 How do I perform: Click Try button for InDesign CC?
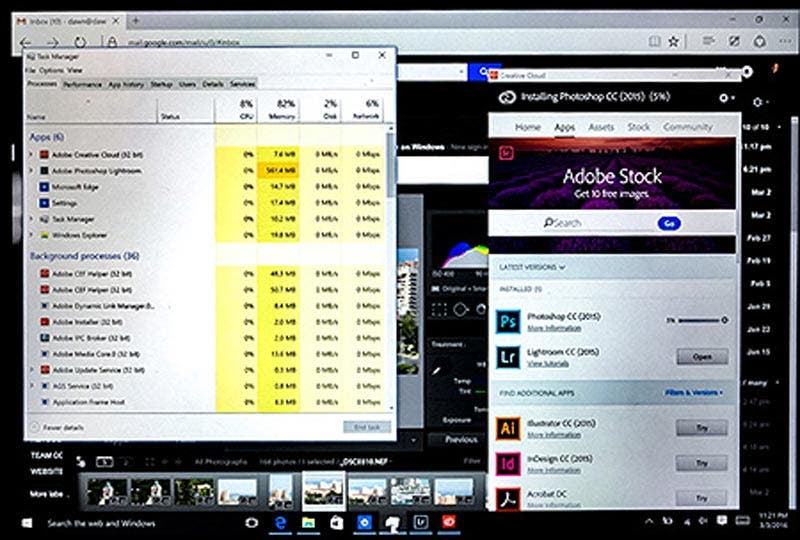[x=702, y=463]
